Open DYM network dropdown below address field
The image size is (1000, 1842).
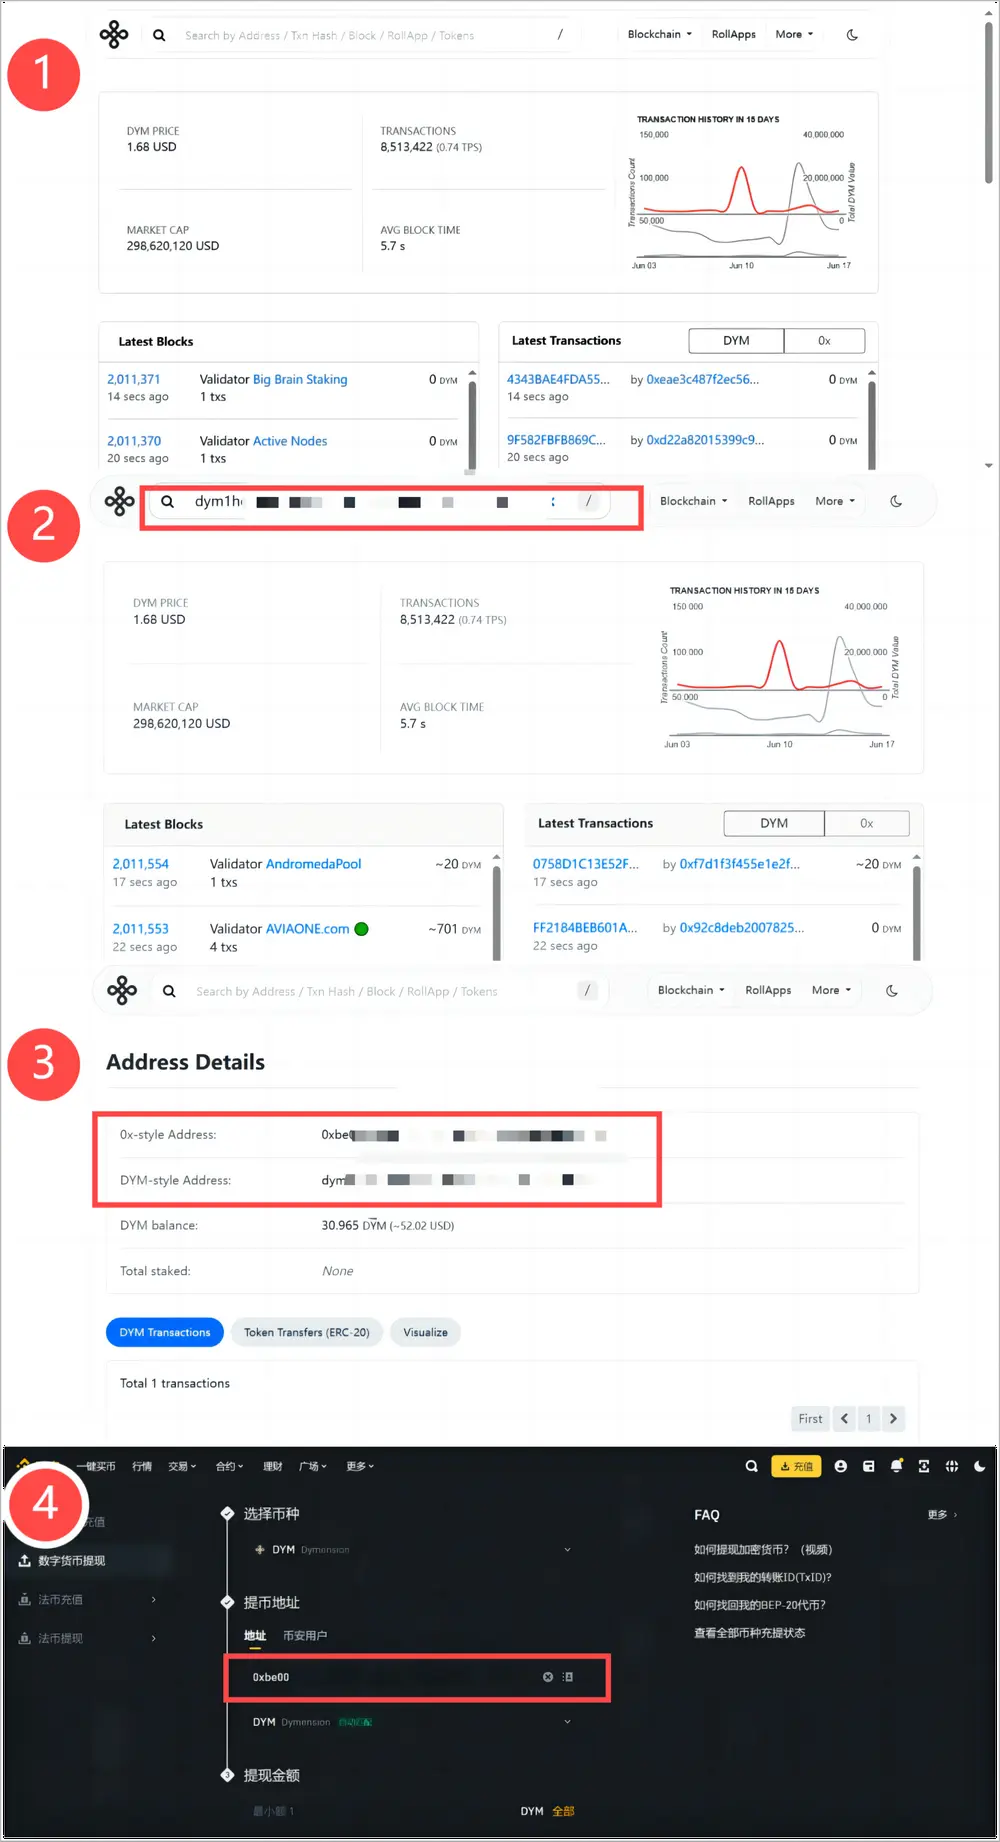(413, 1722)
